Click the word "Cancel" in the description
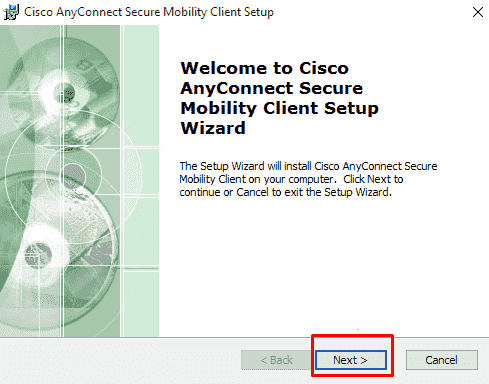The height and width of the screenshot is (384, 489). pos(252,192)
